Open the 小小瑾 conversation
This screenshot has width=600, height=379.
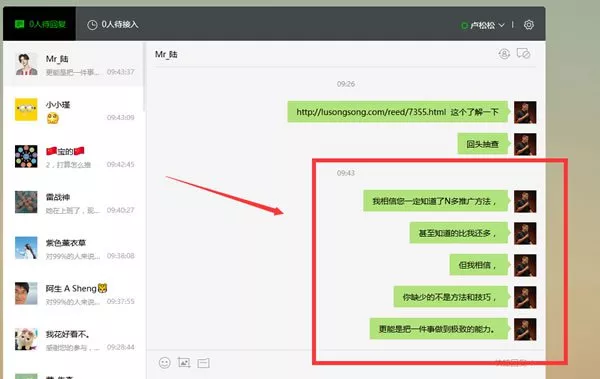tap(73, 110)
